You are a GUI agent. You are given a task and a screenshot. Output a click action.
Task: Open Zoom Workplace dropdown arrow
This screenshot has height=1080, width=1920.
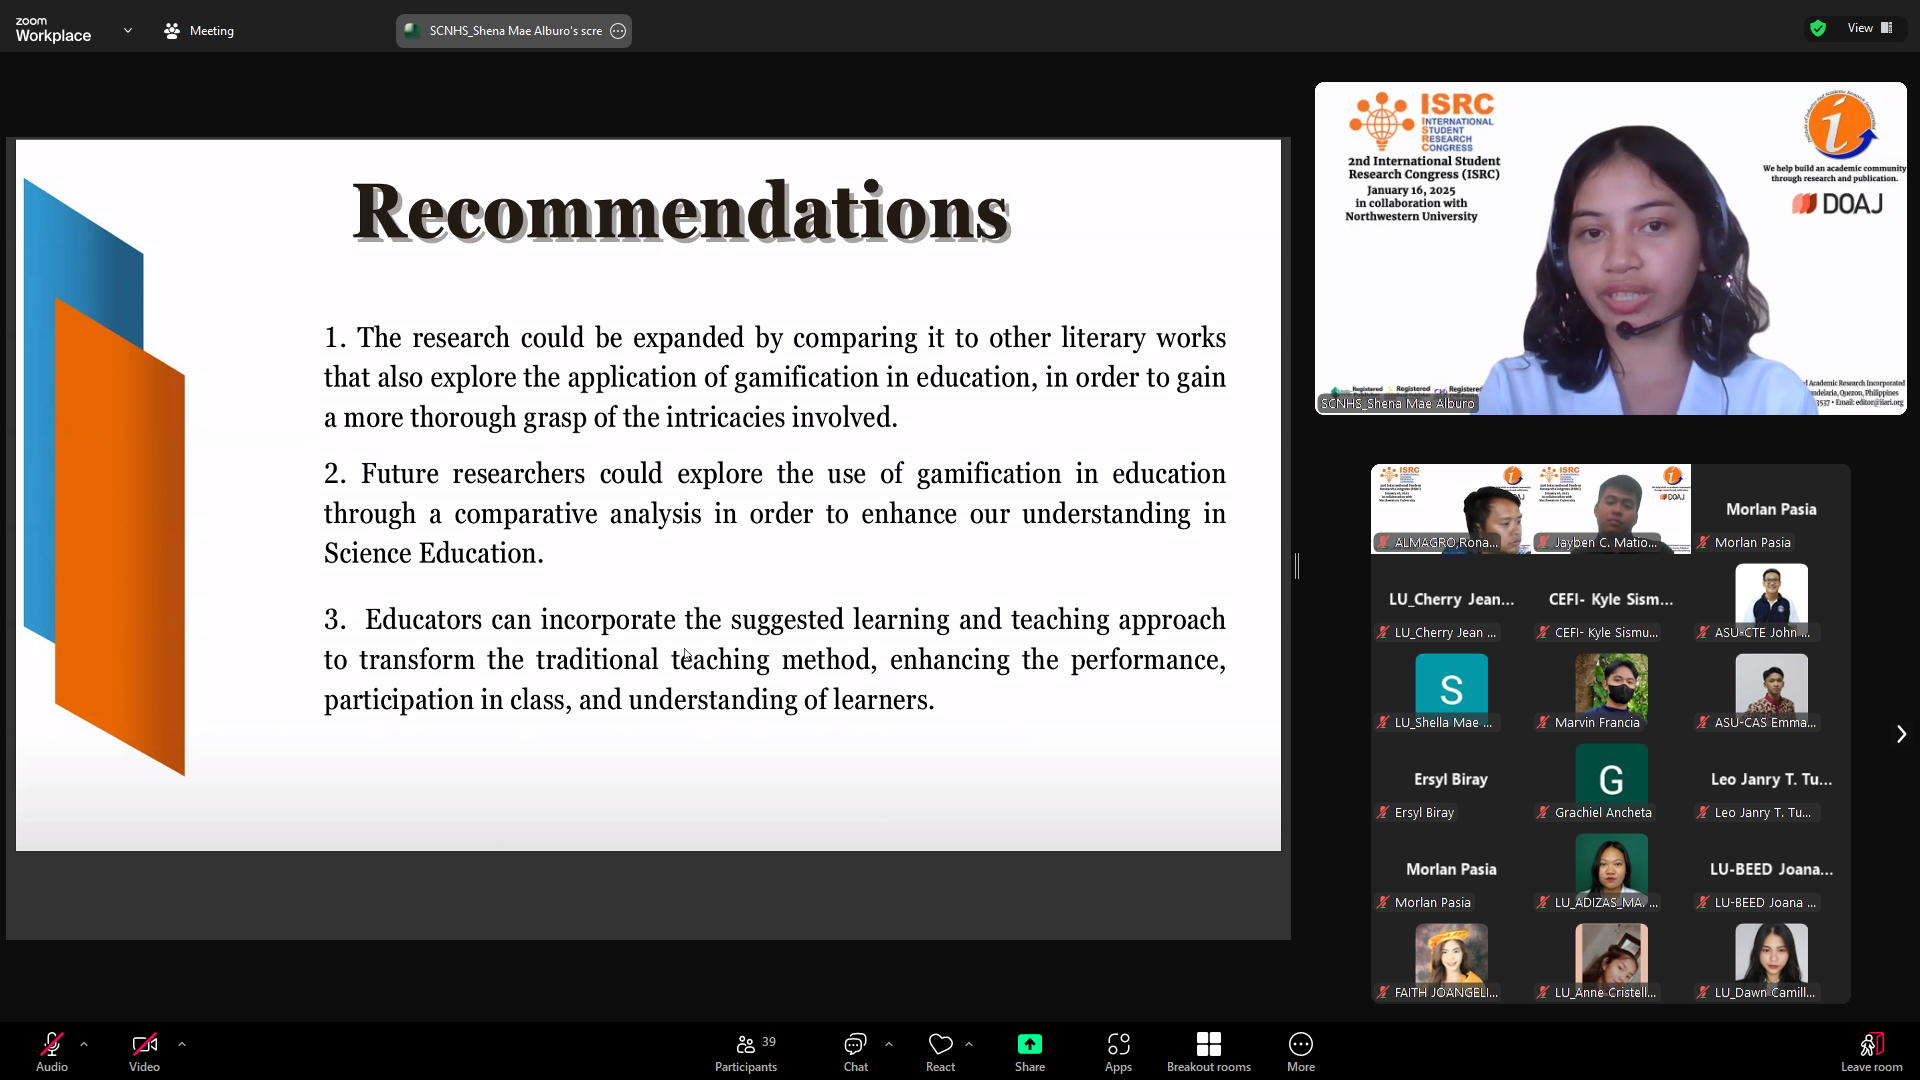pos(128,31)
